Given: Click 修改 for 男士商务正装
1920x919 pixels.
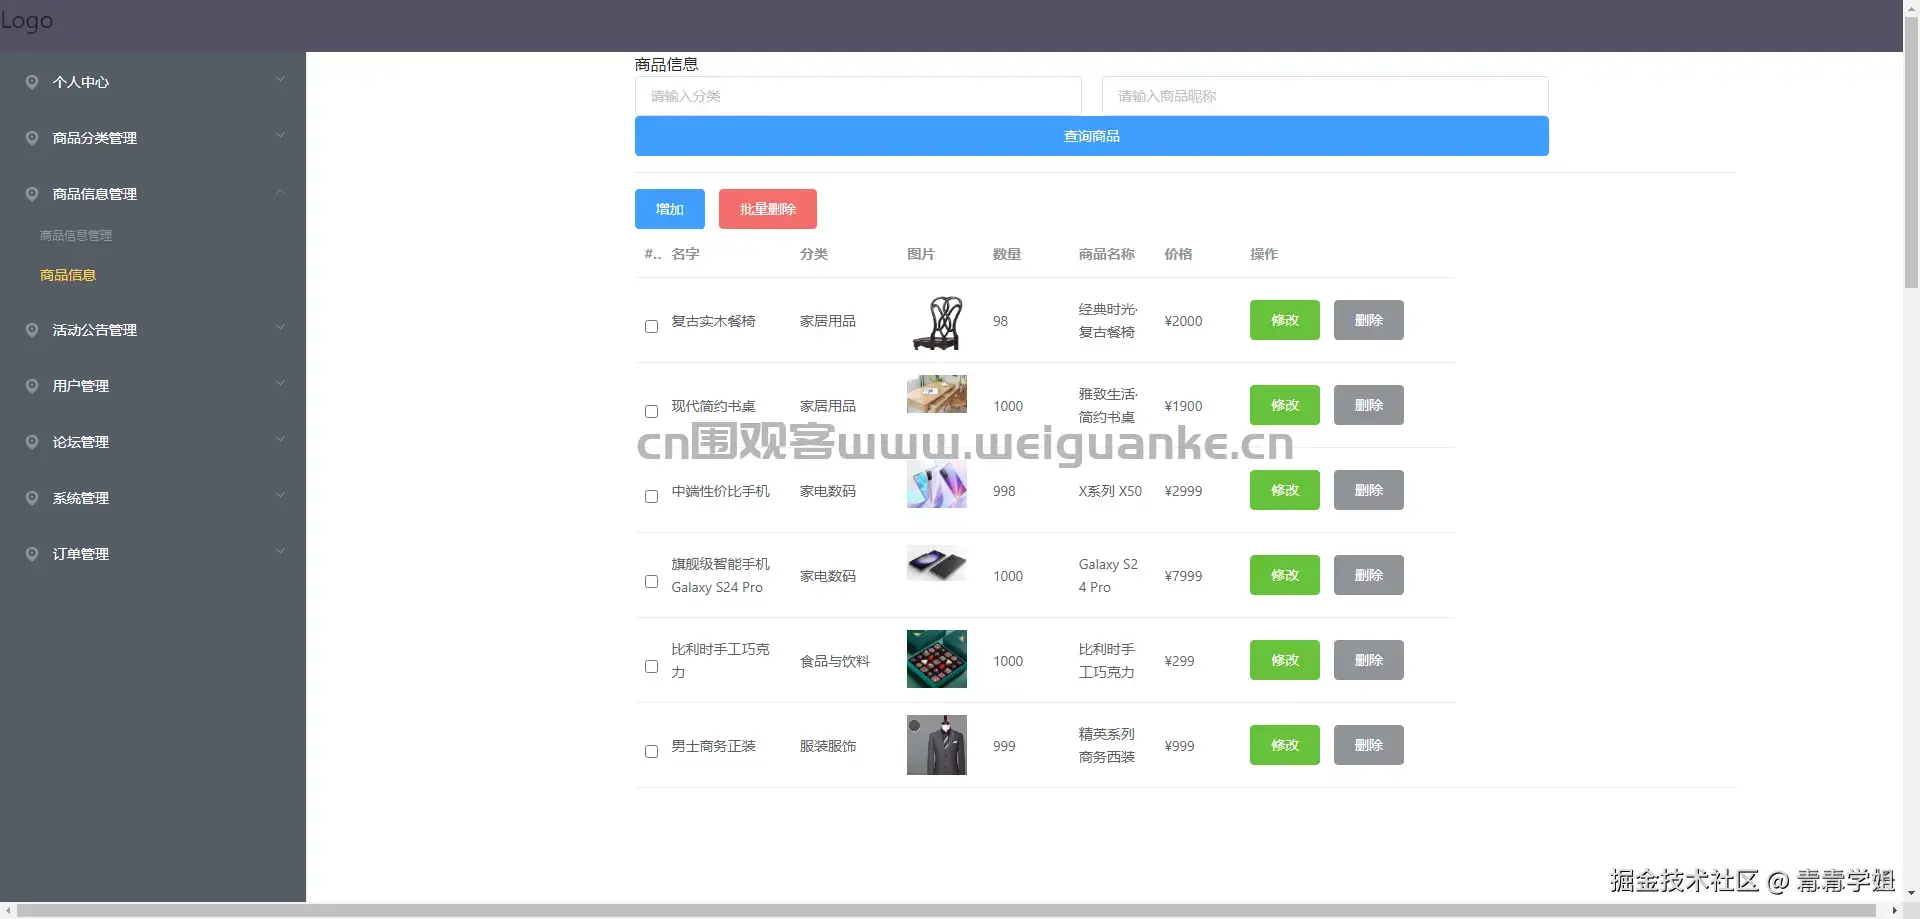Looking at the screenshot, I should point(1285,745).
